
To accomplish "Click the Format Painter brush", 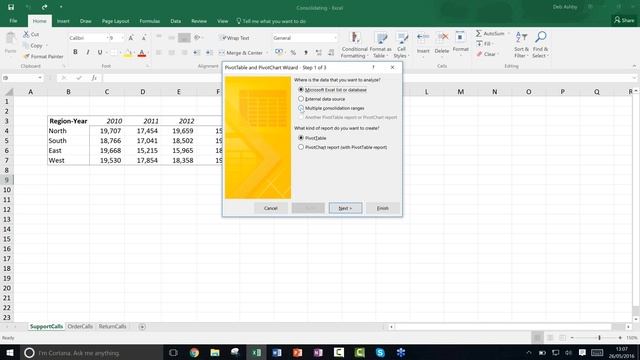I will click(27, 56).
